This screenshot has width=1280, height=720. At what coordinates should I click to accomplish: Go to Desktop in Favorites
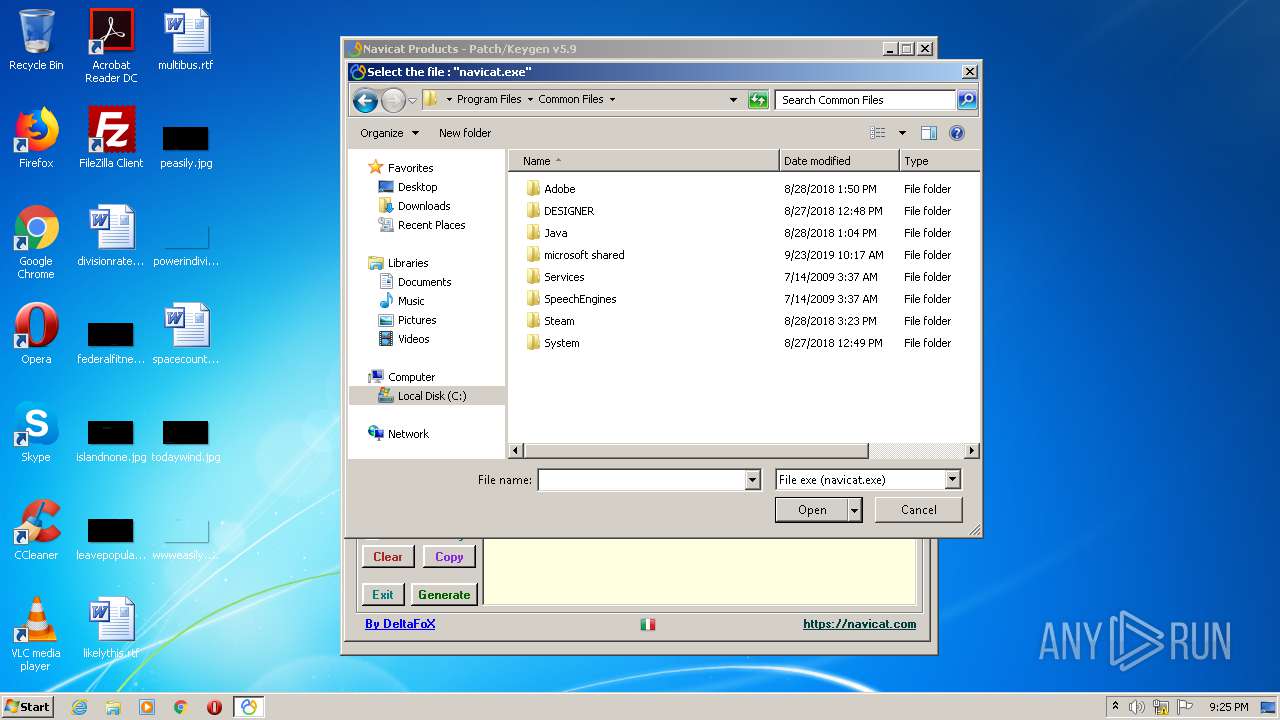(417, 187)
